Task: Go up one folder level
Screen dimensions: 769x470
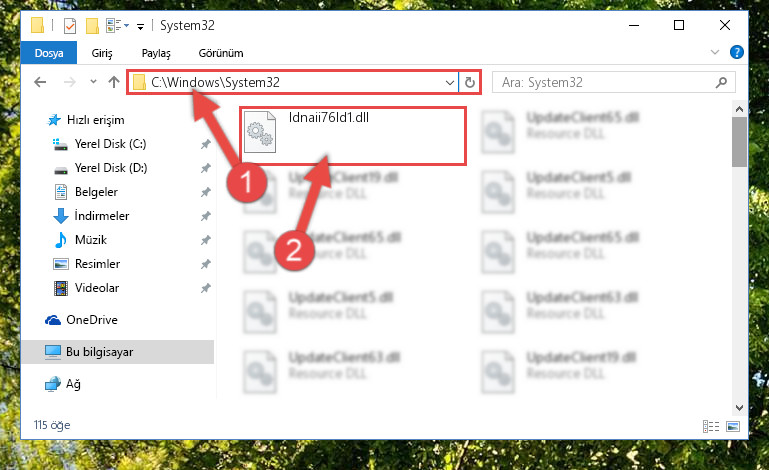Action: (114, 82)
